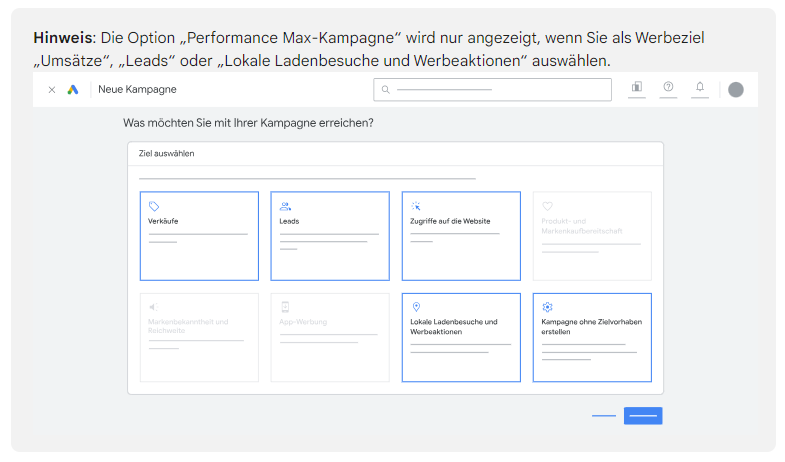Select Produkt- und Markenkaufbereitschaft card
This screenshot has width=785, height=462.
click(x=592, y=236)
